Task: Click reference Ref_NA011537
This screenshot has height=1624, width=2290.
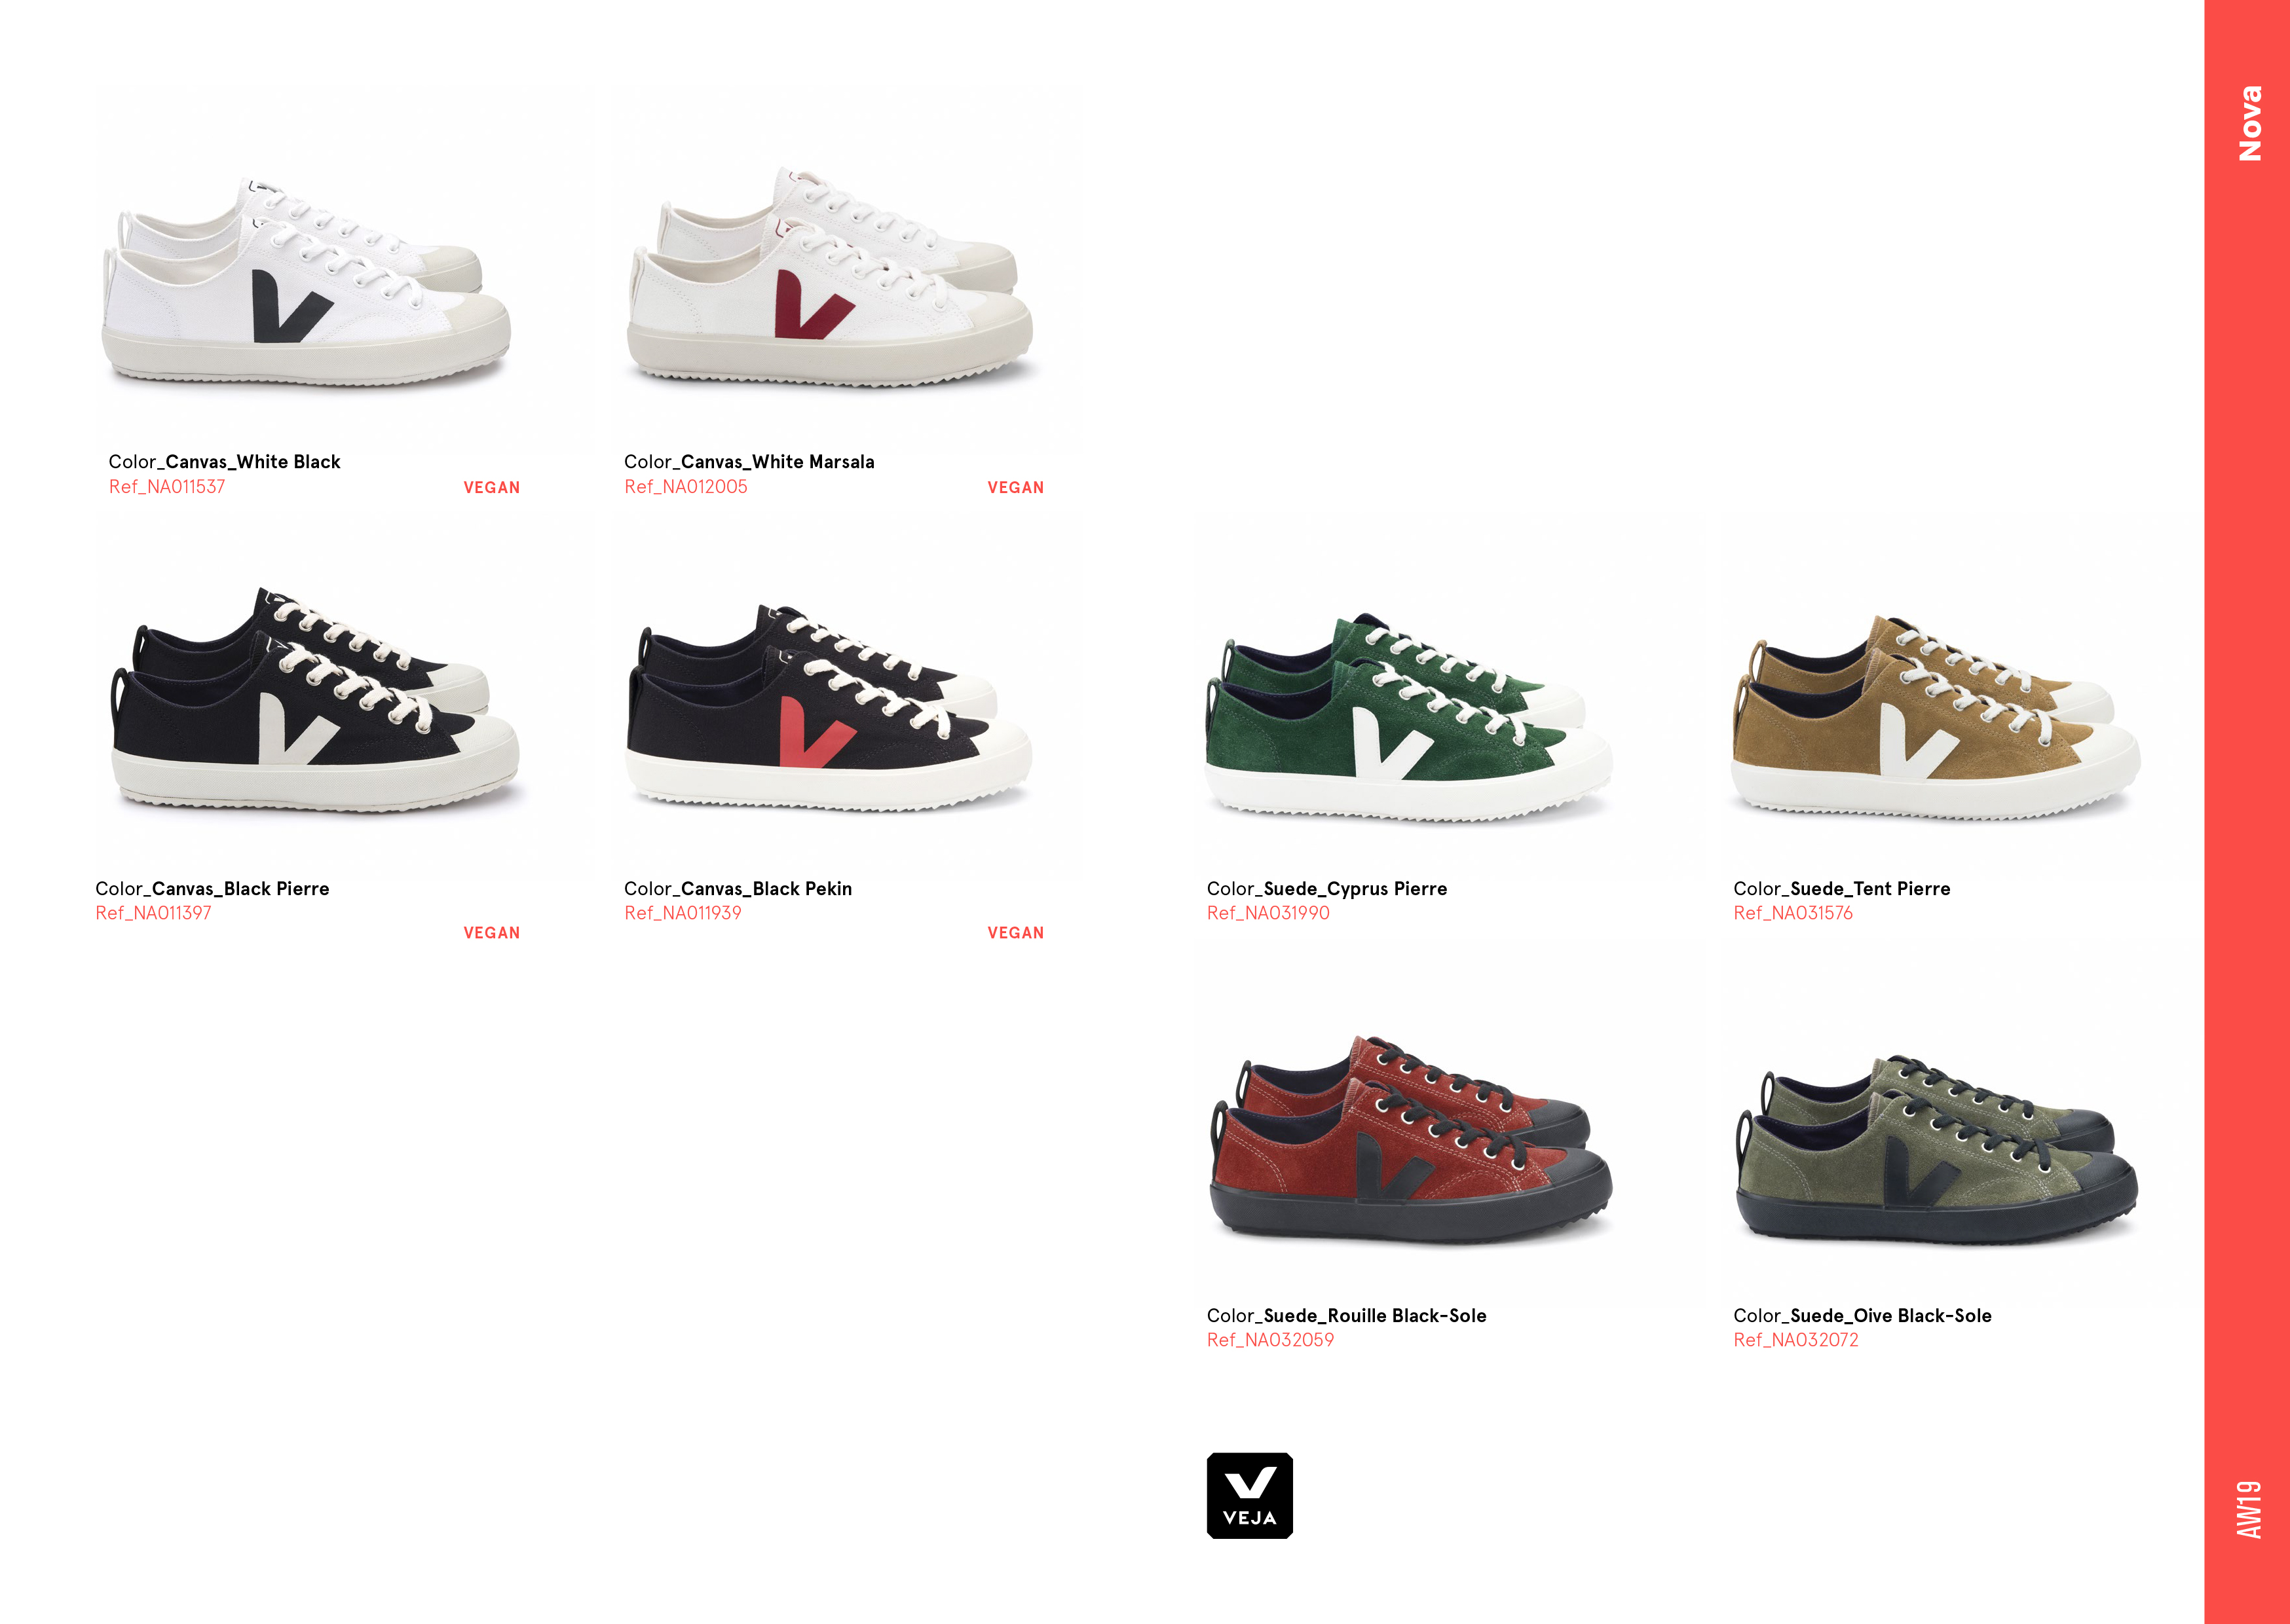Action: 167,487
